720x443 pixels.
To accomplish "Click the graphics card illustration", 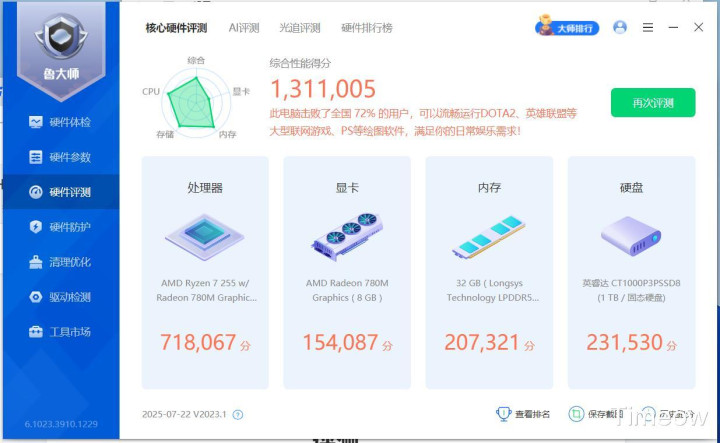I will click(347, 236).
